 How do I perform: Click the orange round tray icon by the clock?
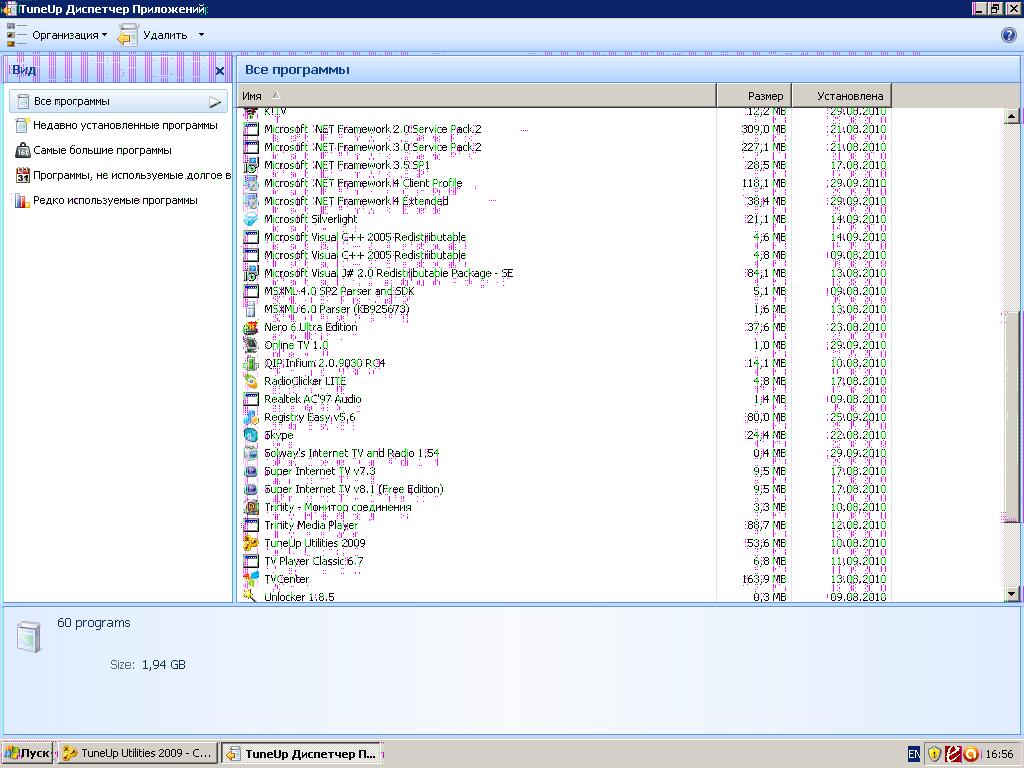click(971, 754)
